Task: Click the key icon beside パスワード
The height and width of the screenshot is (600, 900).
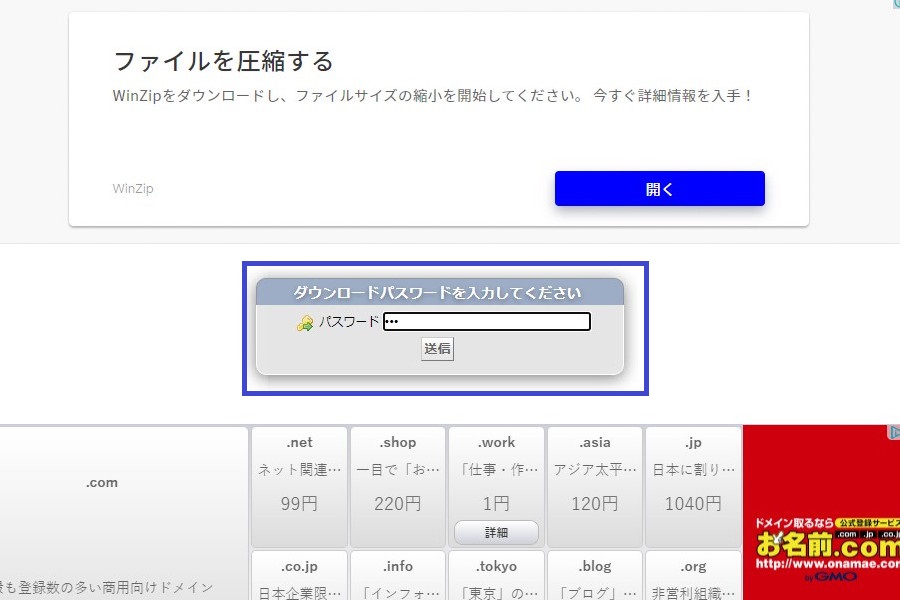Action: (x=305, y=323)
